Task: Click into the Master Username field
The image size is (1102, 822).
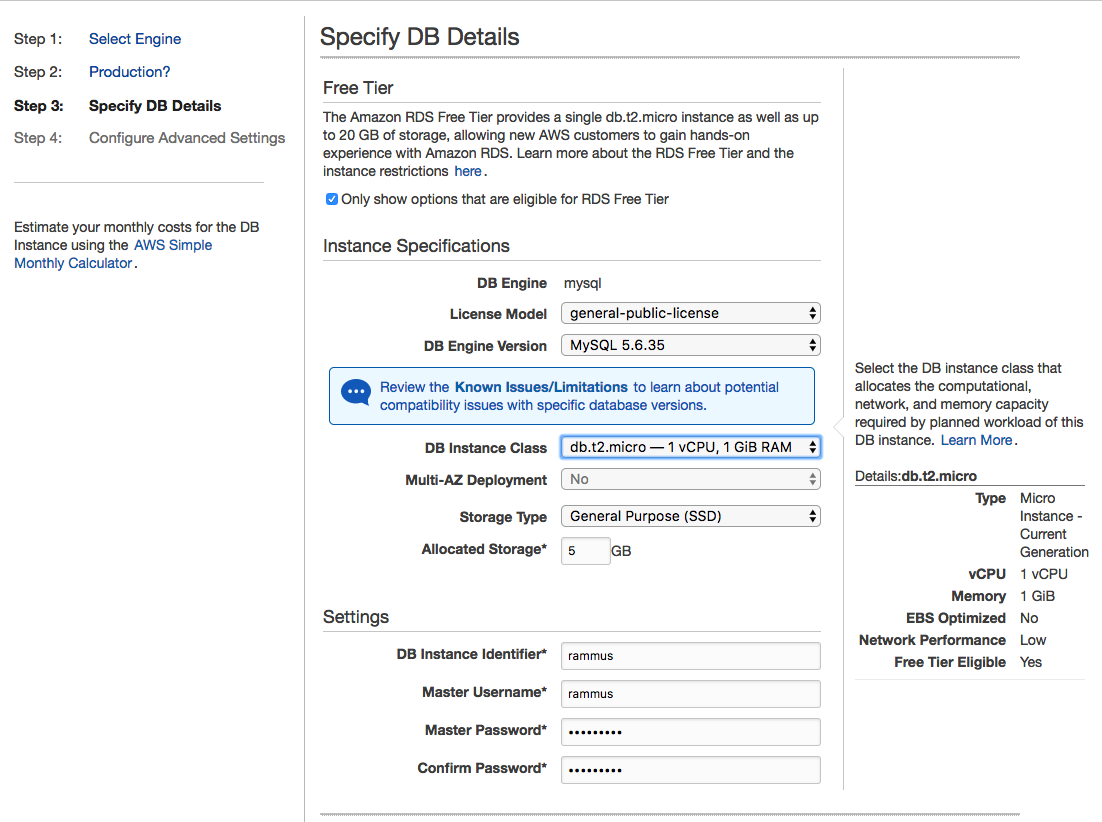Action: [690, 694]
